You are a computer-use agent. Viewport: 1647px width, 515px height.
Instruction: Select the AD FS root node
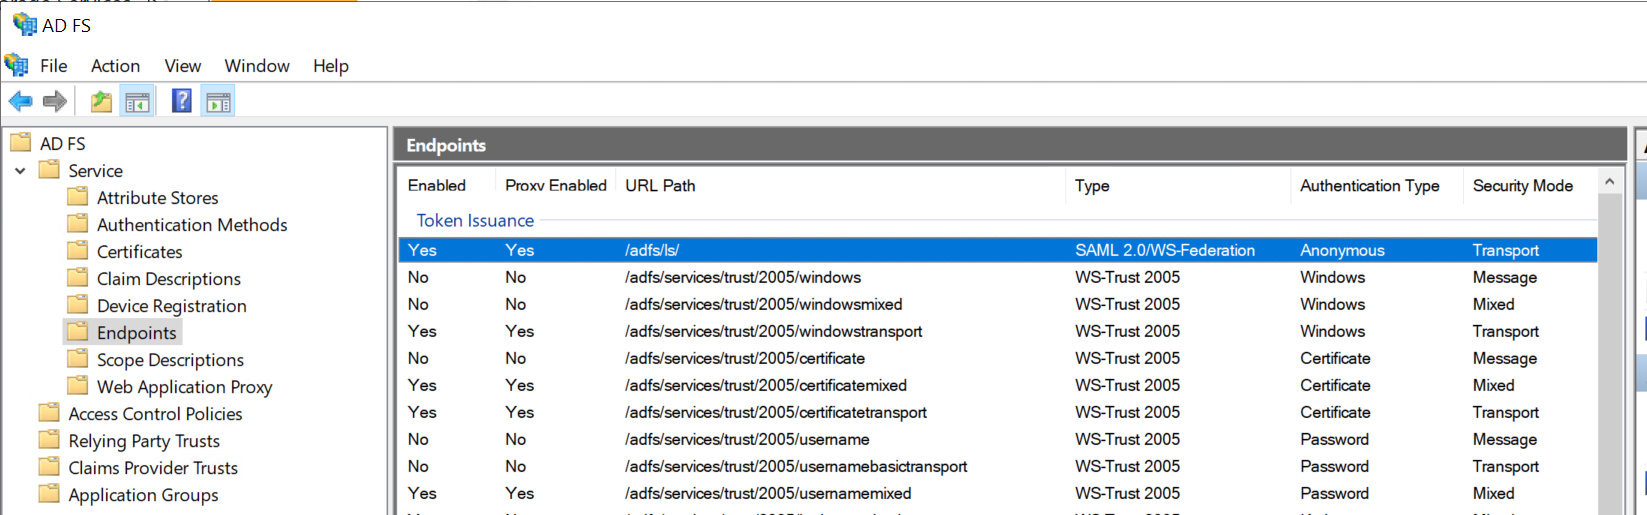point(62,144)
